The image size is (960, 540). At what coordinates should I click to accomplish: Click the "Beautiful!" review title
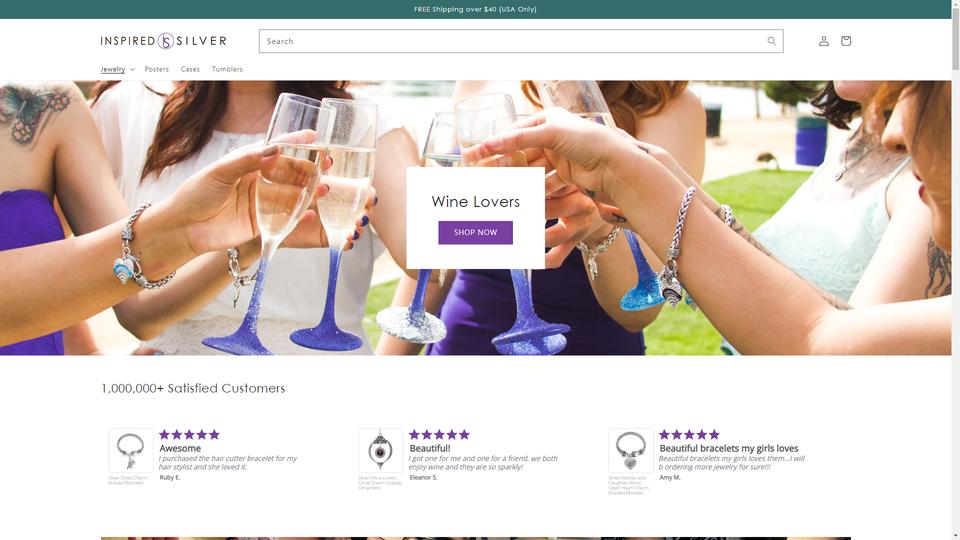(430, 448)
